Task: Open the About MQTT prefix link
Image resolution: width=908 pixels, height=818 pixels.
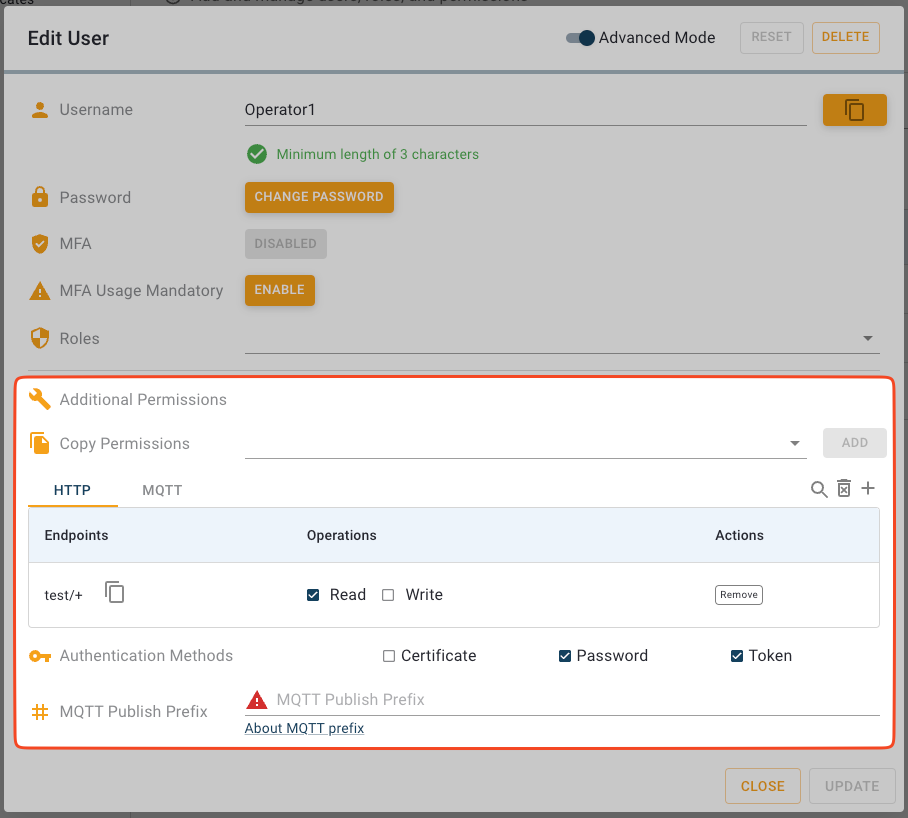Action: 304,728
